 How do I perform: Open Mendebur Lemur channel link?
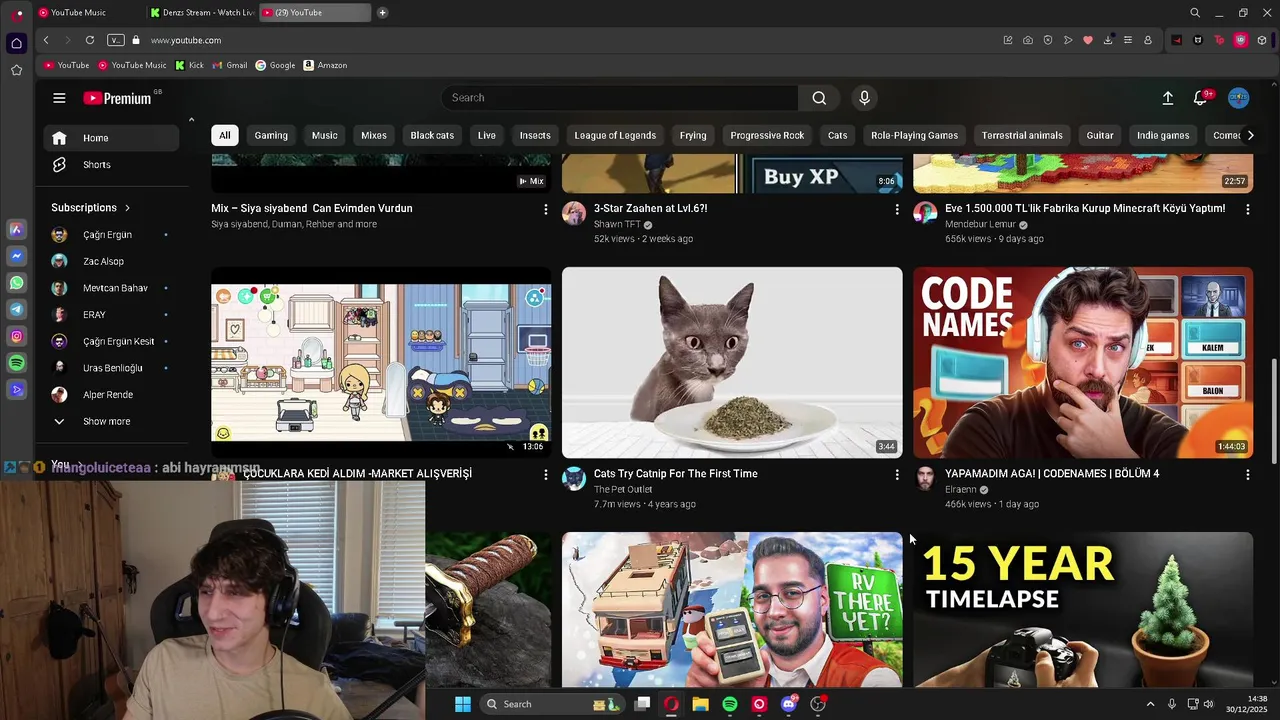[x=980, y=225]
